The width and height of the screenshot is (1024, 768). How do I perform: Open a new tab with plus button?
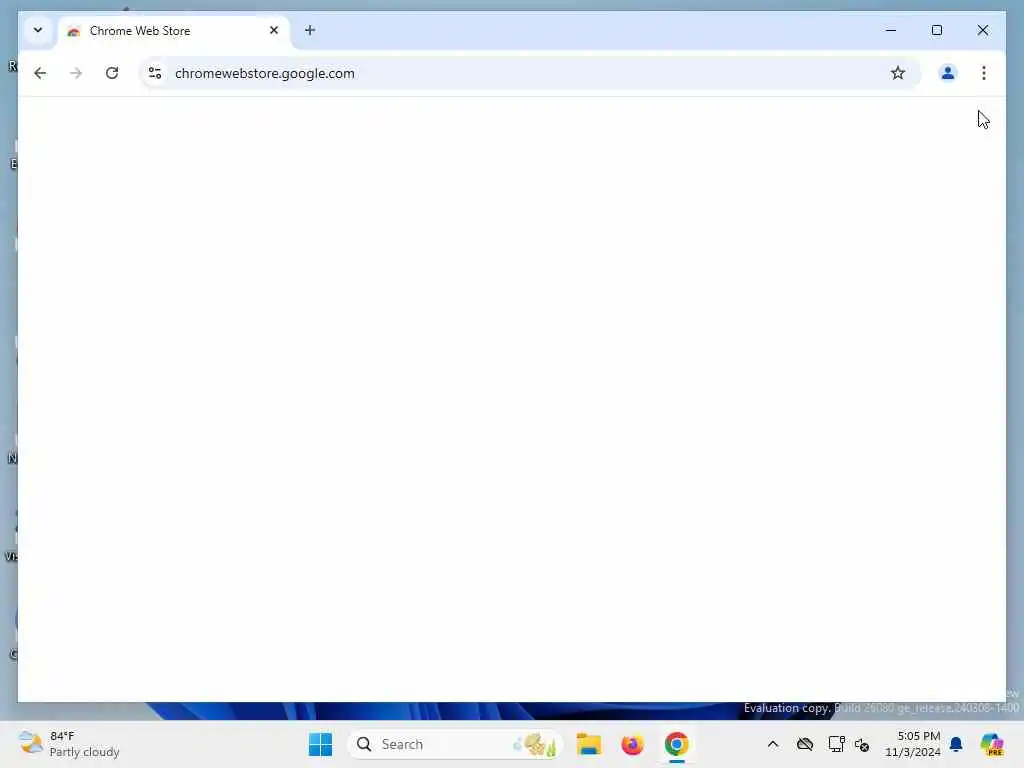click(310, 31)
